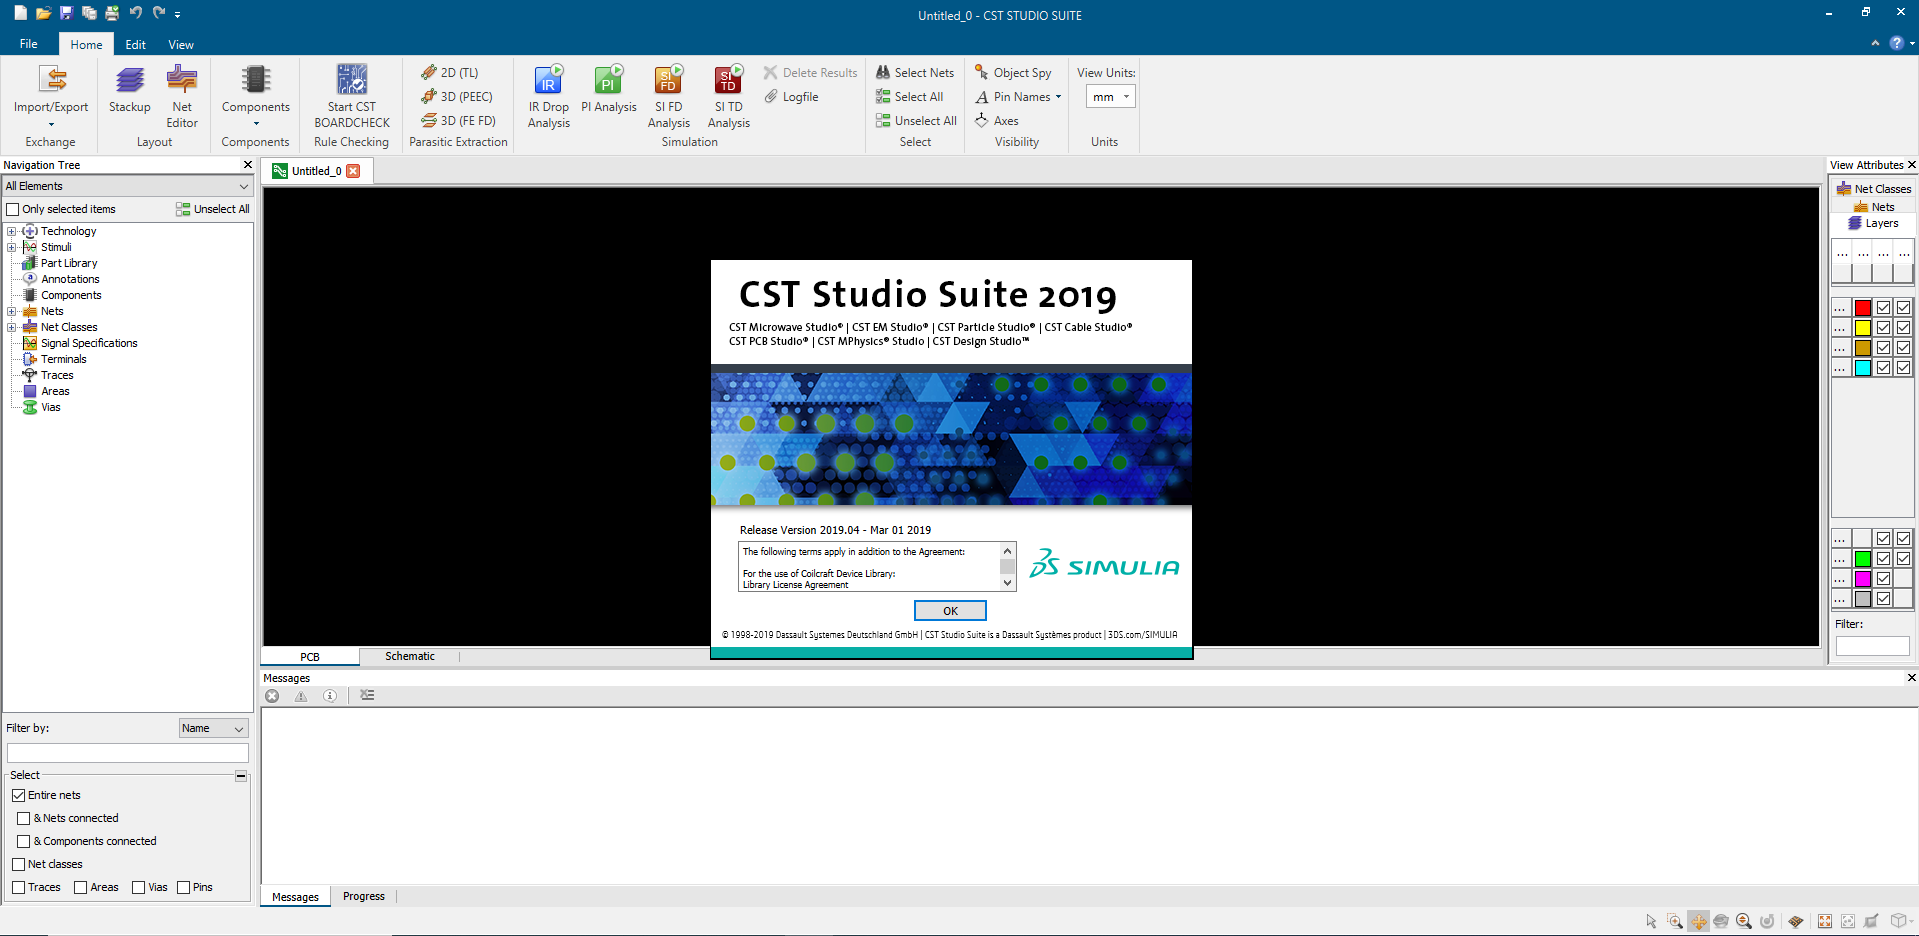The height and width of the screenshot is (936, 1919).
Task: Open the Pin Names dropdown
Action: [x=1018, y=97]
